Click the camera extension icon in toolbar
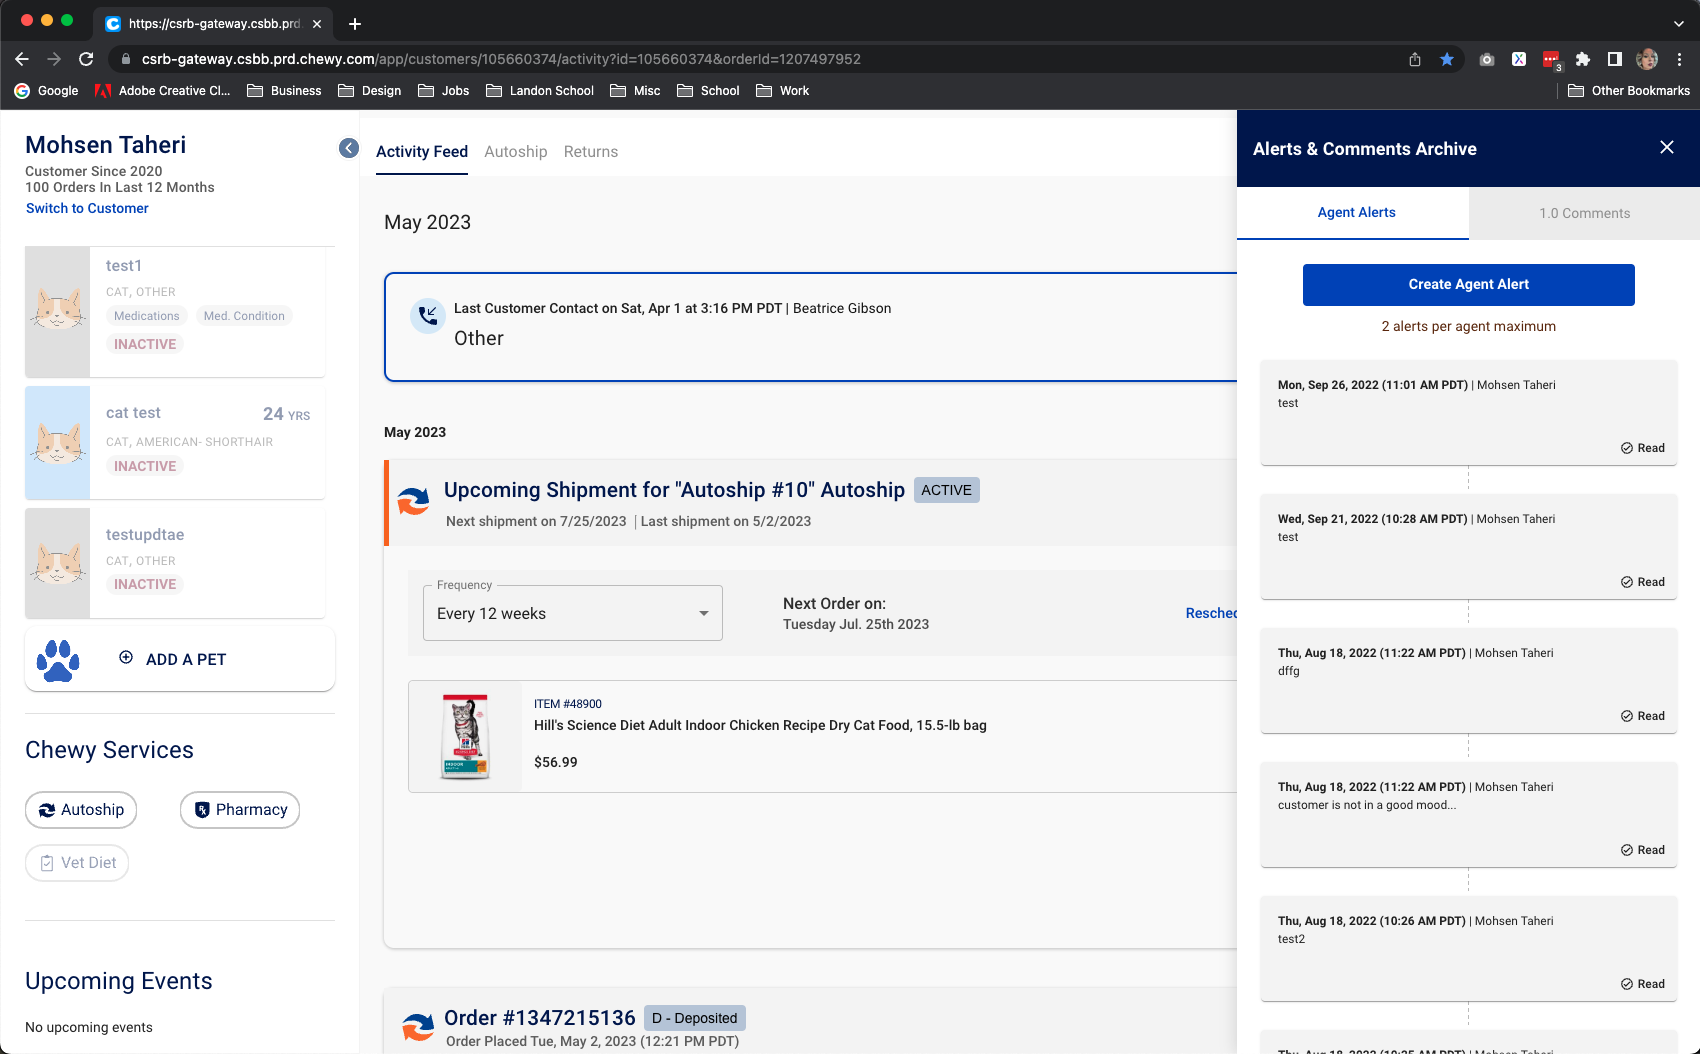This screenshot has width=1700, height=1054. 1487,59
